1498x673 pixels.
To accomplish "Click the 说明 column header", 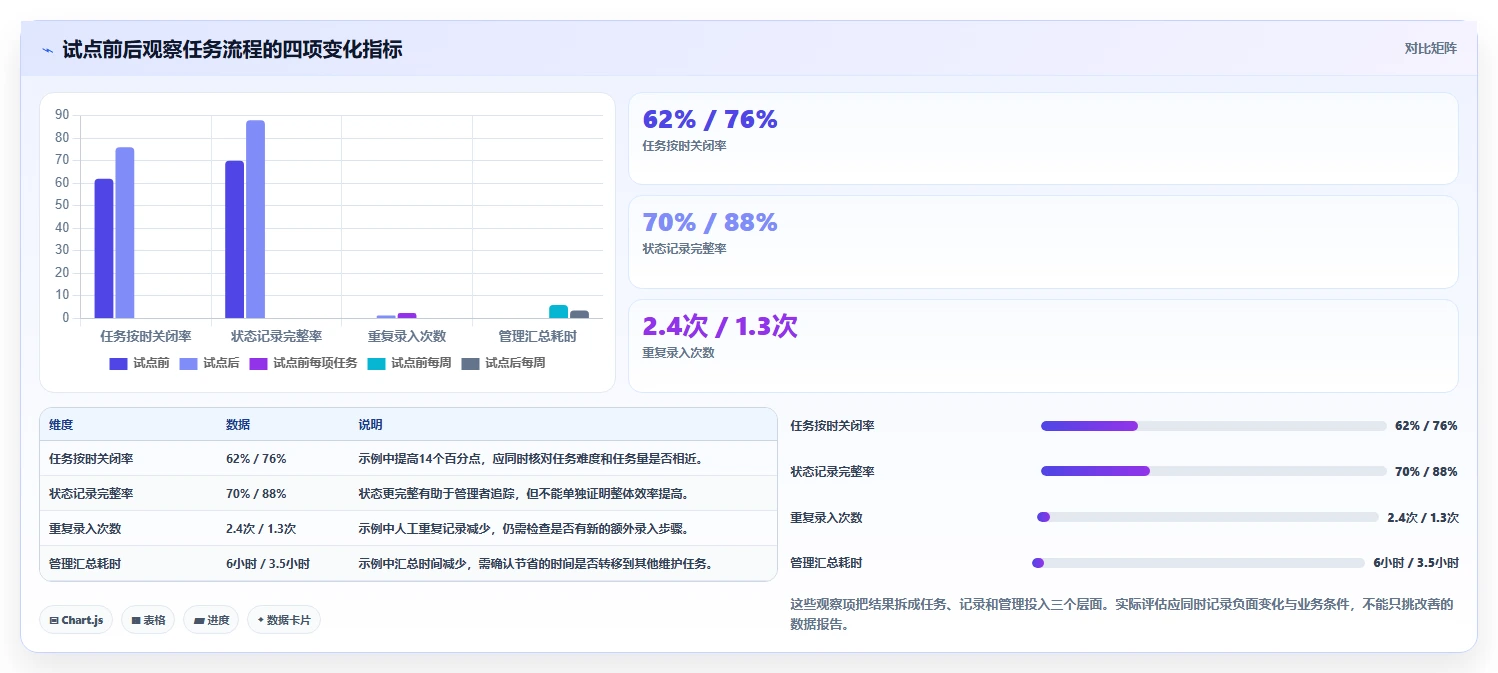I will [x=370, y=425].
